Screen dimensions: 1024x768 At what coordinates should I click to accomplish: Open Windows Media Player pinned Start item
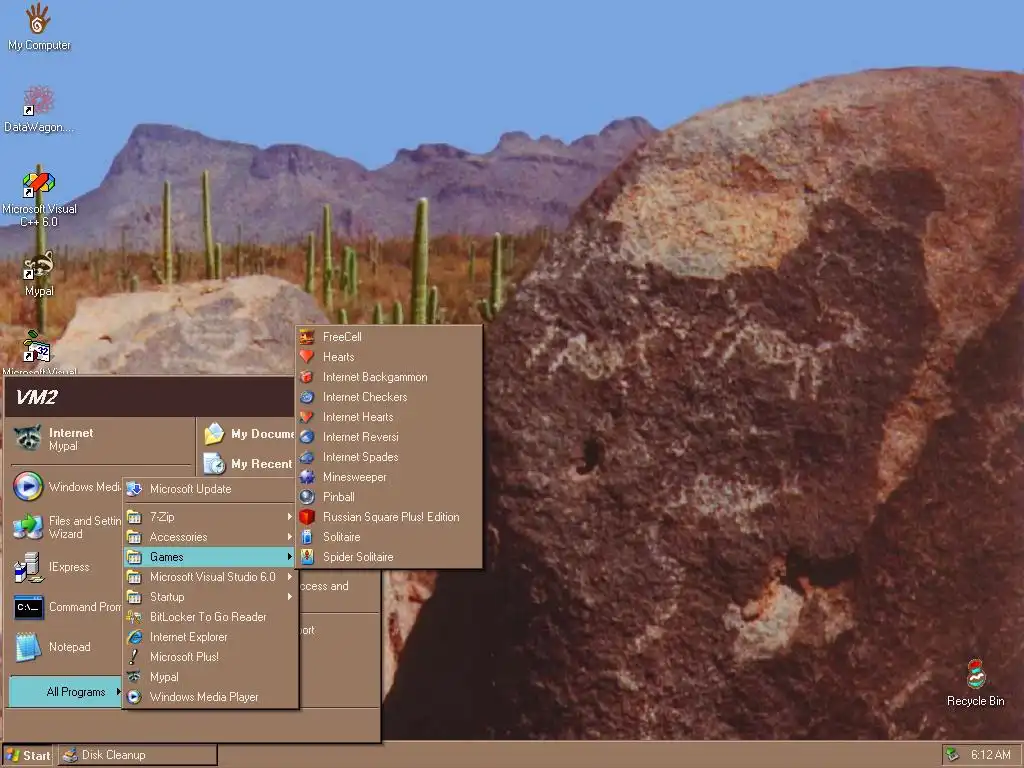tap(66, 487)
